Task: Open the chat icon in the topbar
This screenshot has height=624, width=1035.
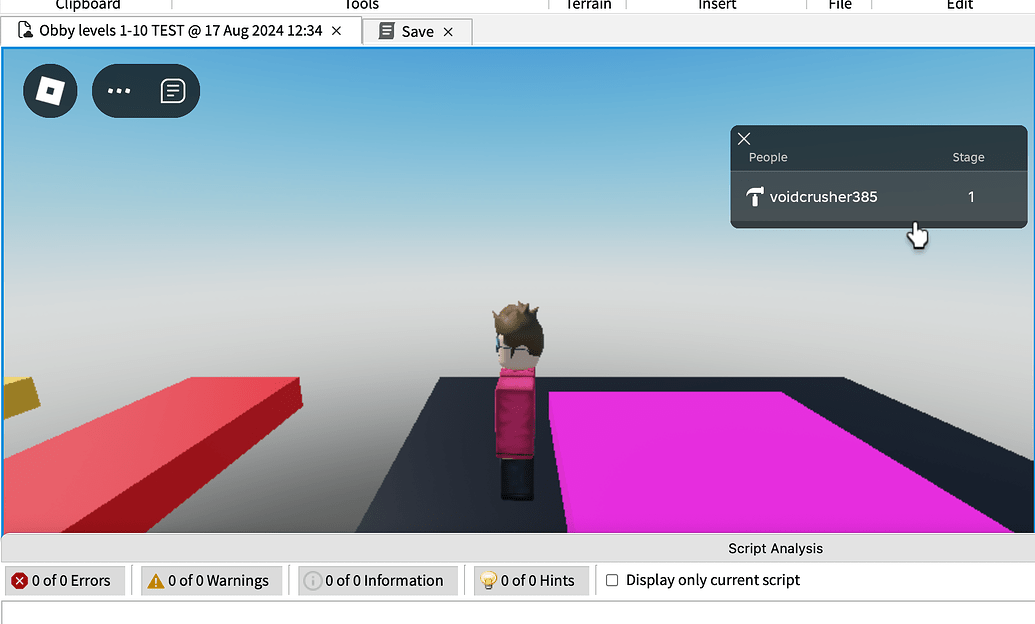Action: (173, 90)
